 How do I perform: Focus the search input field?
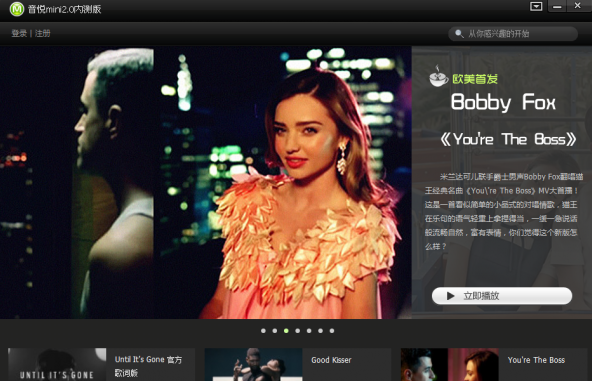pos(513,34)
